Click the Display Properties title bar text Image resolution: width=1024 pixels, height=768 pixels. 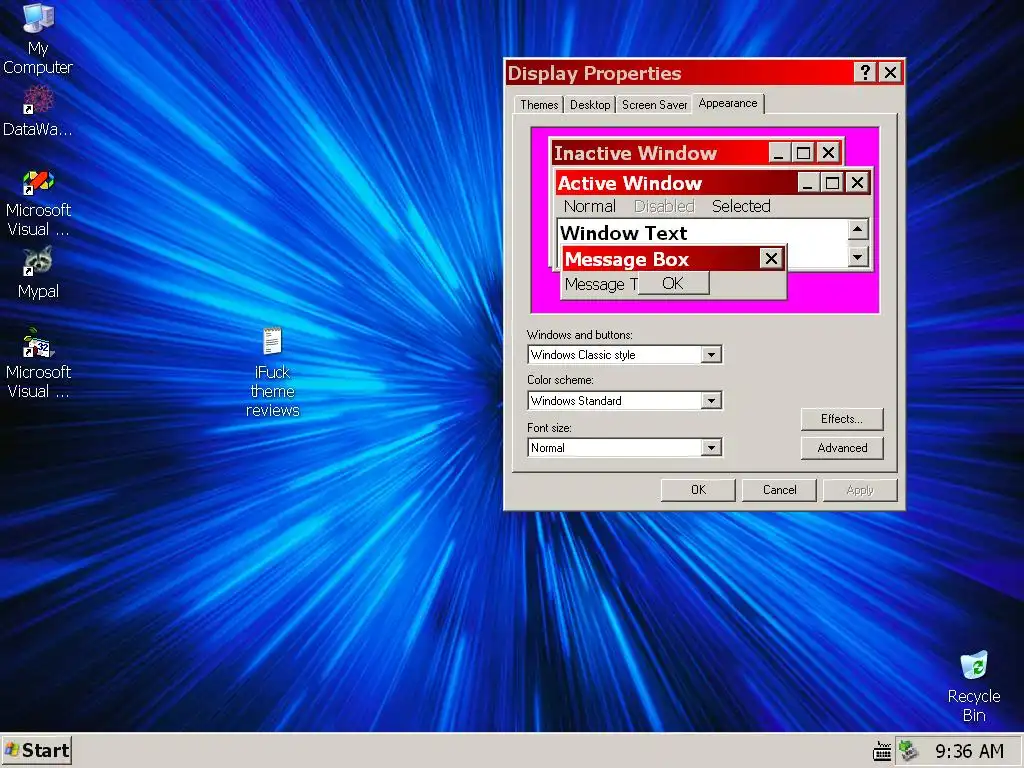click(x=594, y=73)
